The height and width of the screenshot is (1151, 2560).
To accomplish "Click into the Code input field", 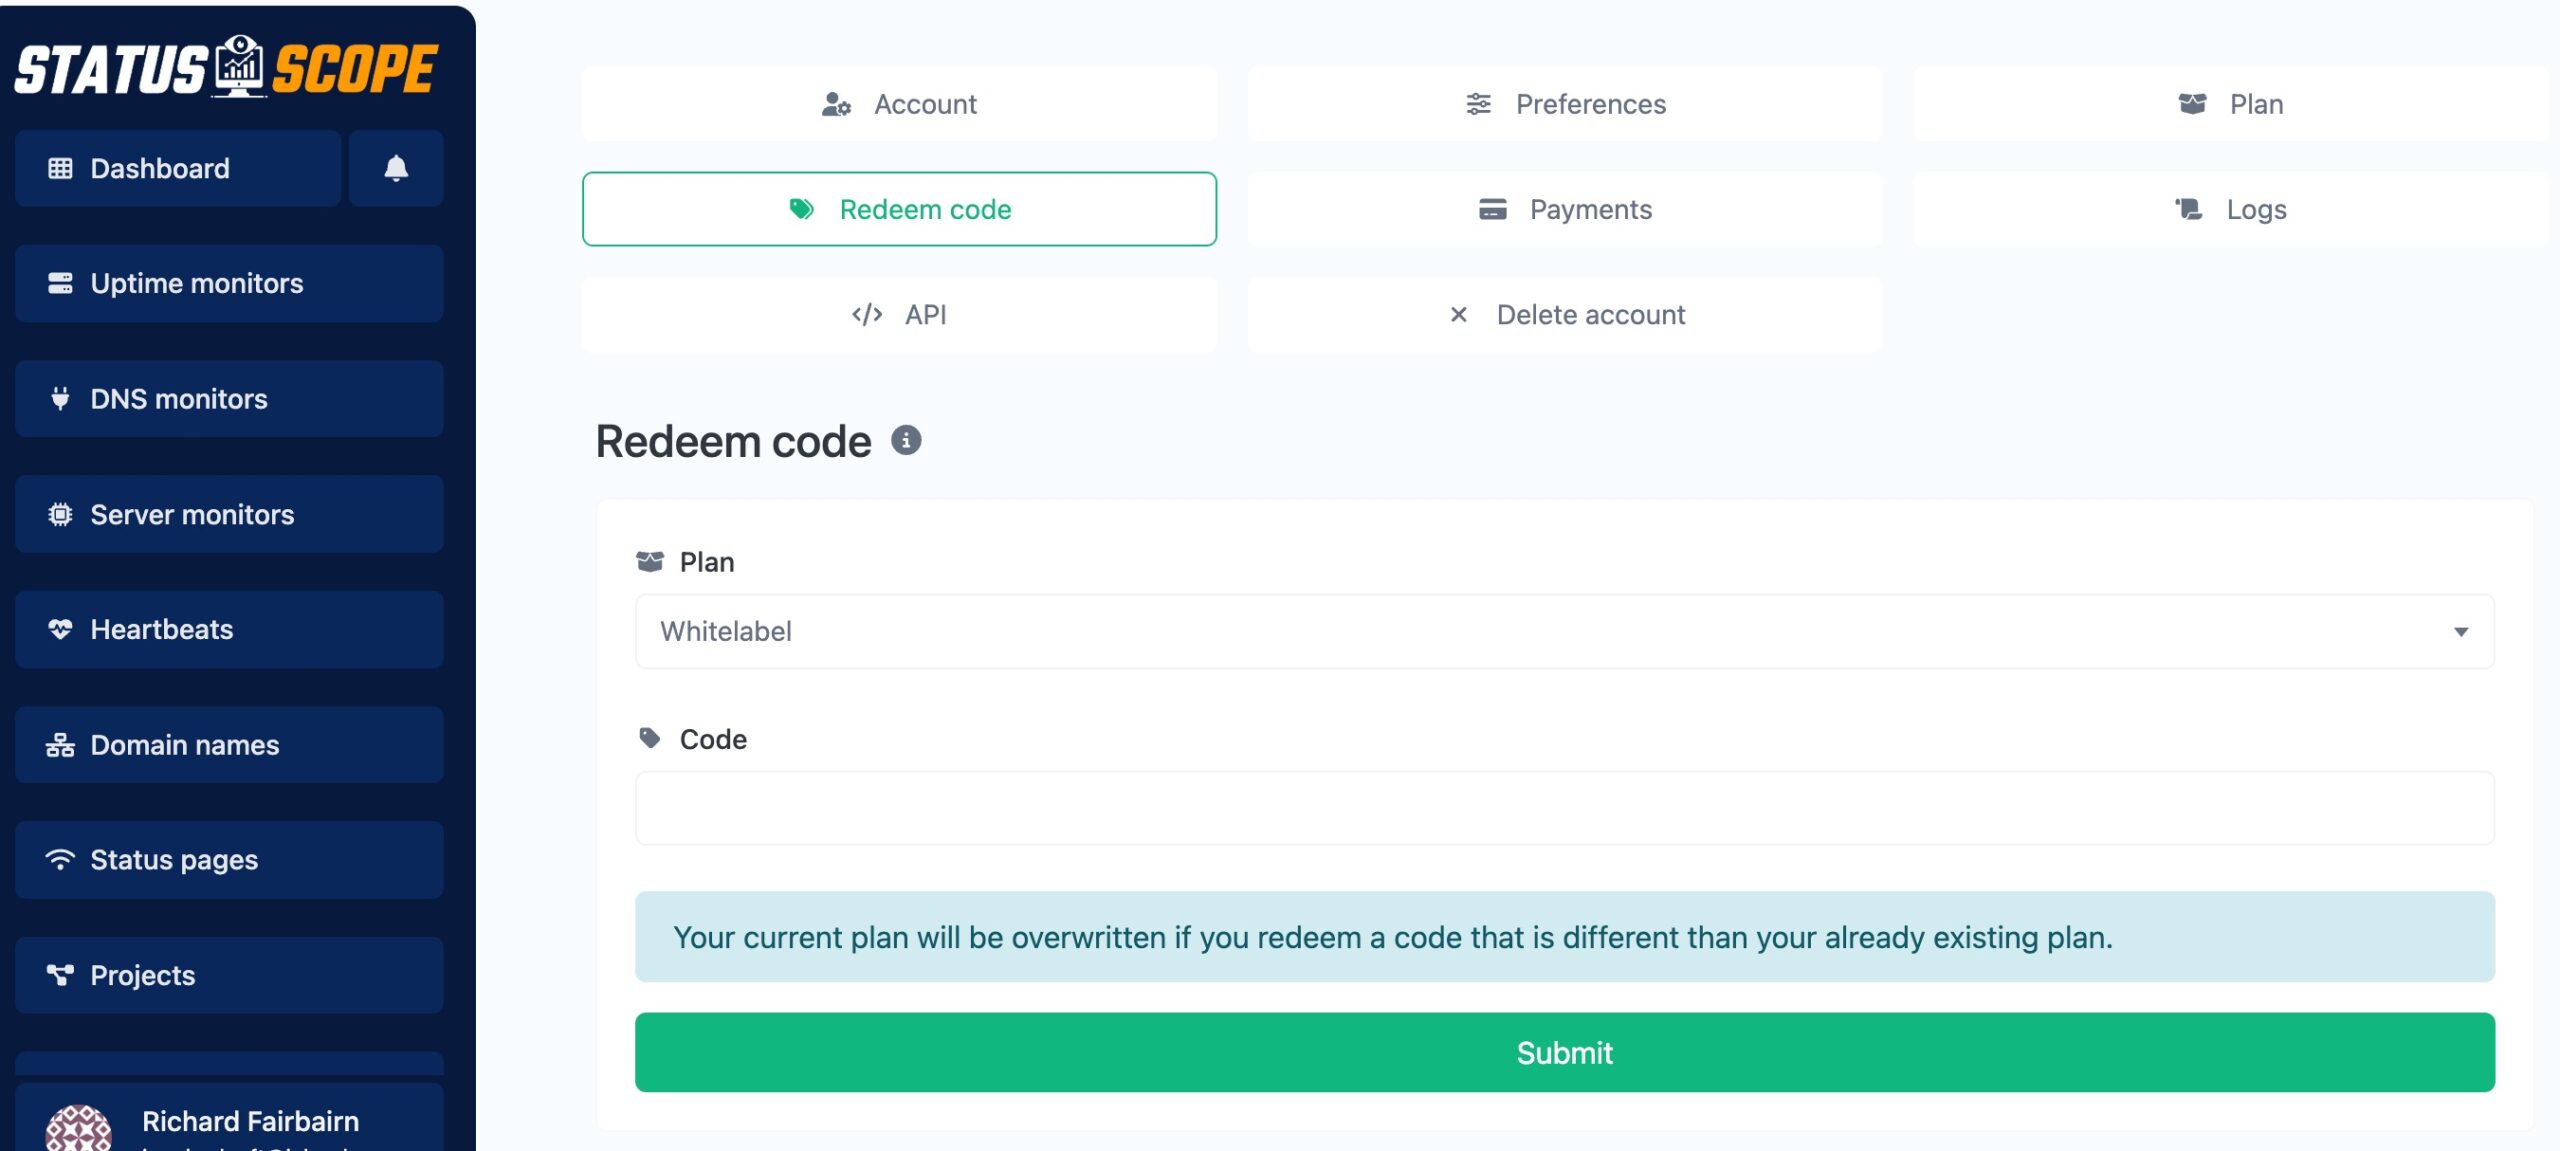I will [x=1565, y=808].
